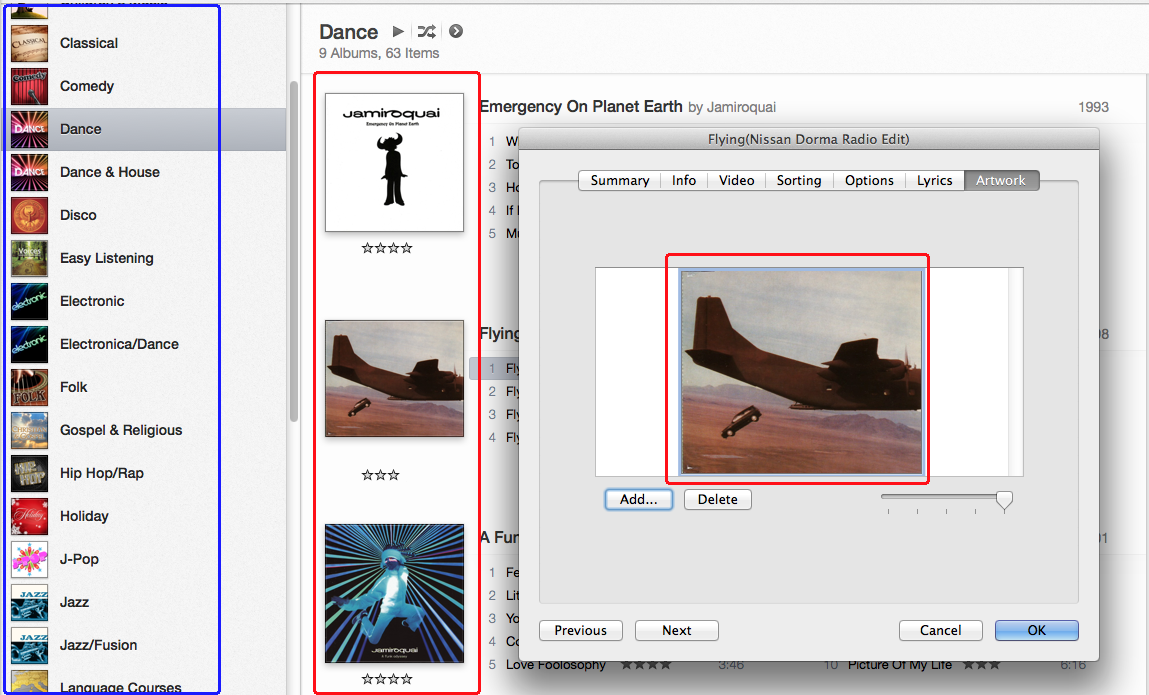The width and height of the screenshot is (1149, 695).
Task: Click the artwork size slider handle
Action: [1004, 499]
